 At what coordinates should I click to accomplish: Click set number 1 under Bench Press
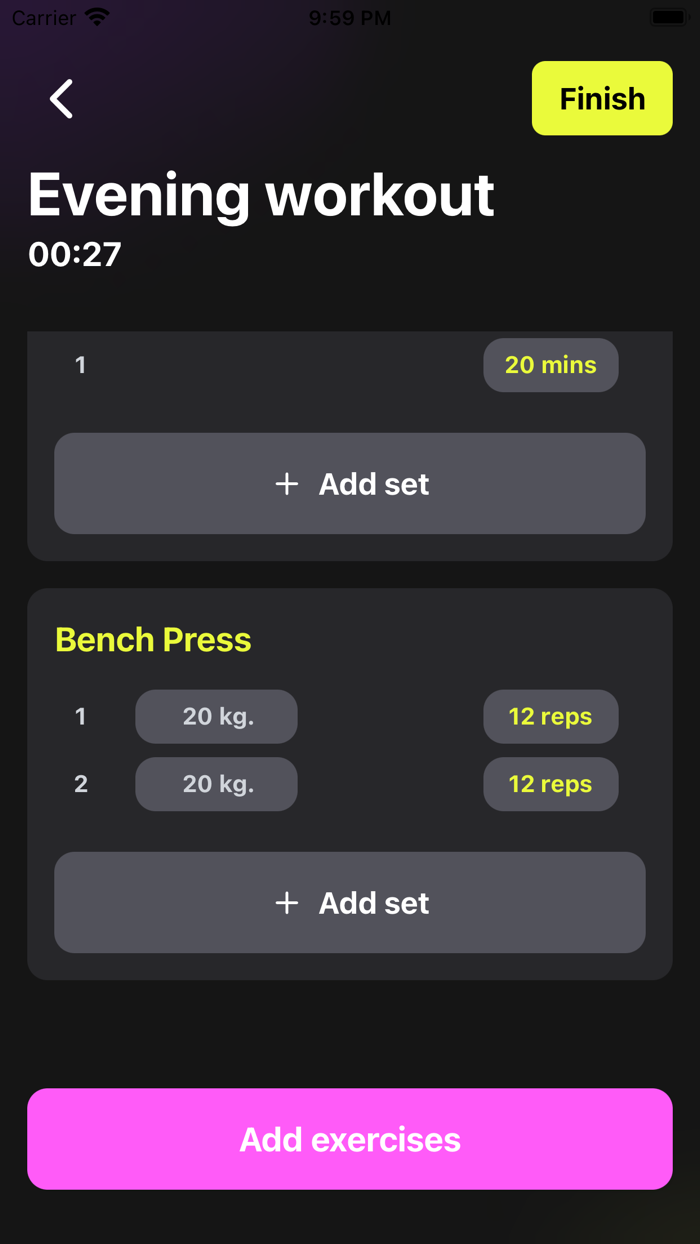tap(80, 716)
